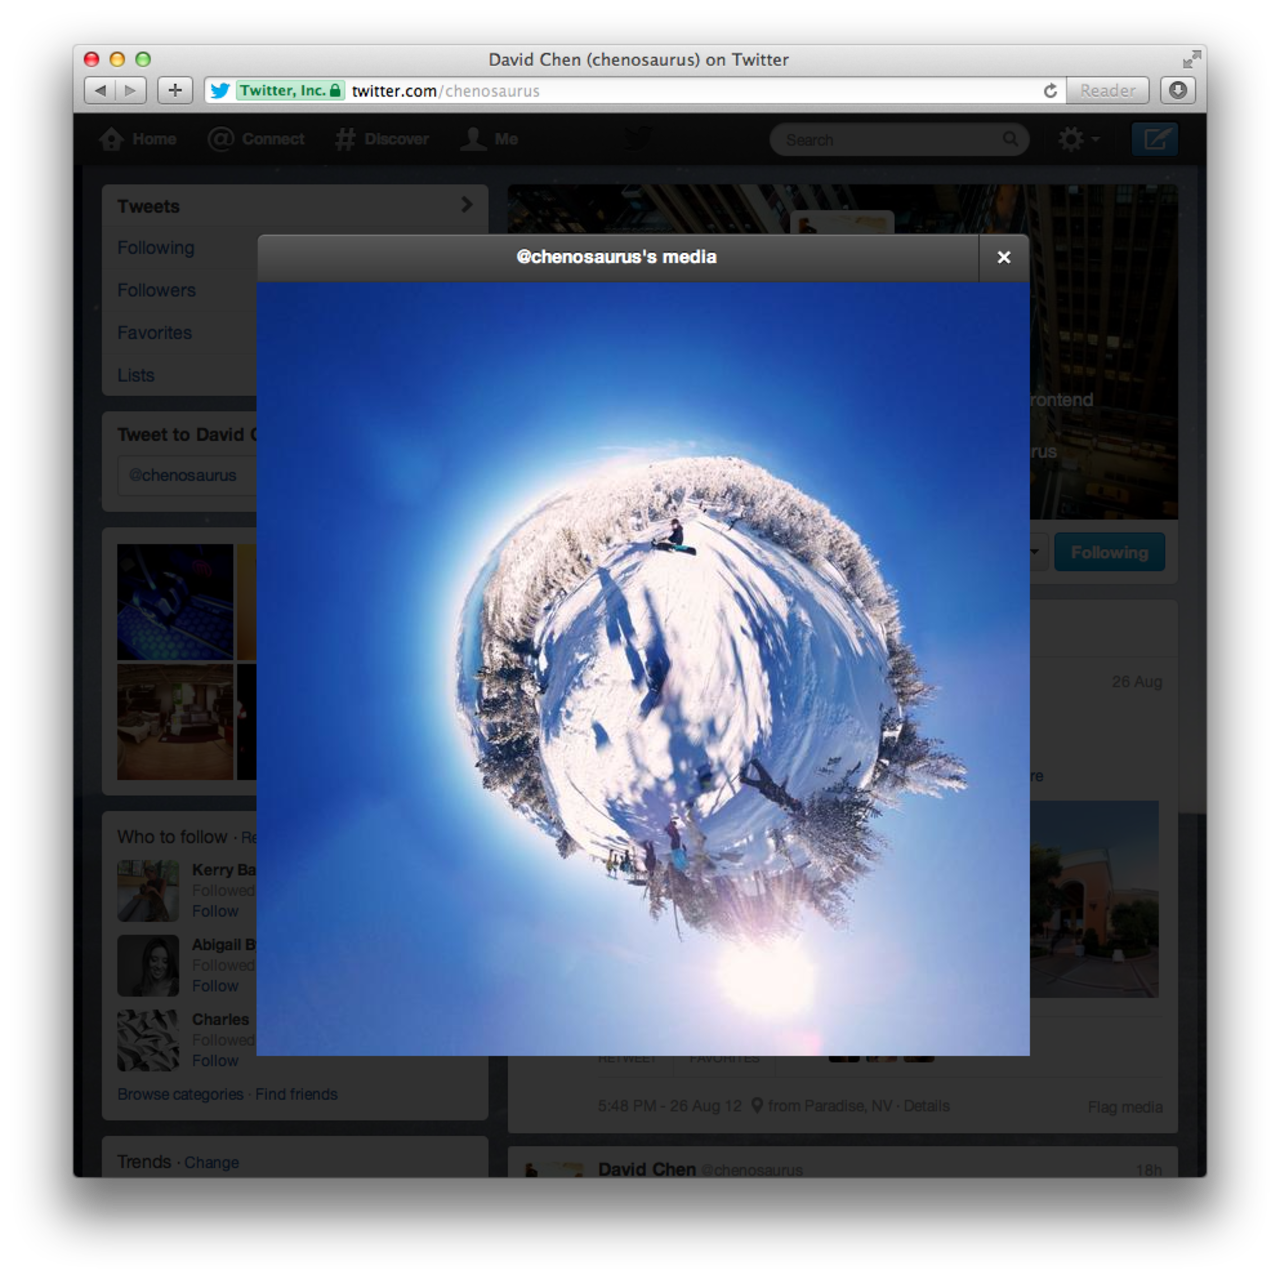Click Safari's reload page icon
The height and width of the screenshot is (1279, 1280).
coord(1050,91)
